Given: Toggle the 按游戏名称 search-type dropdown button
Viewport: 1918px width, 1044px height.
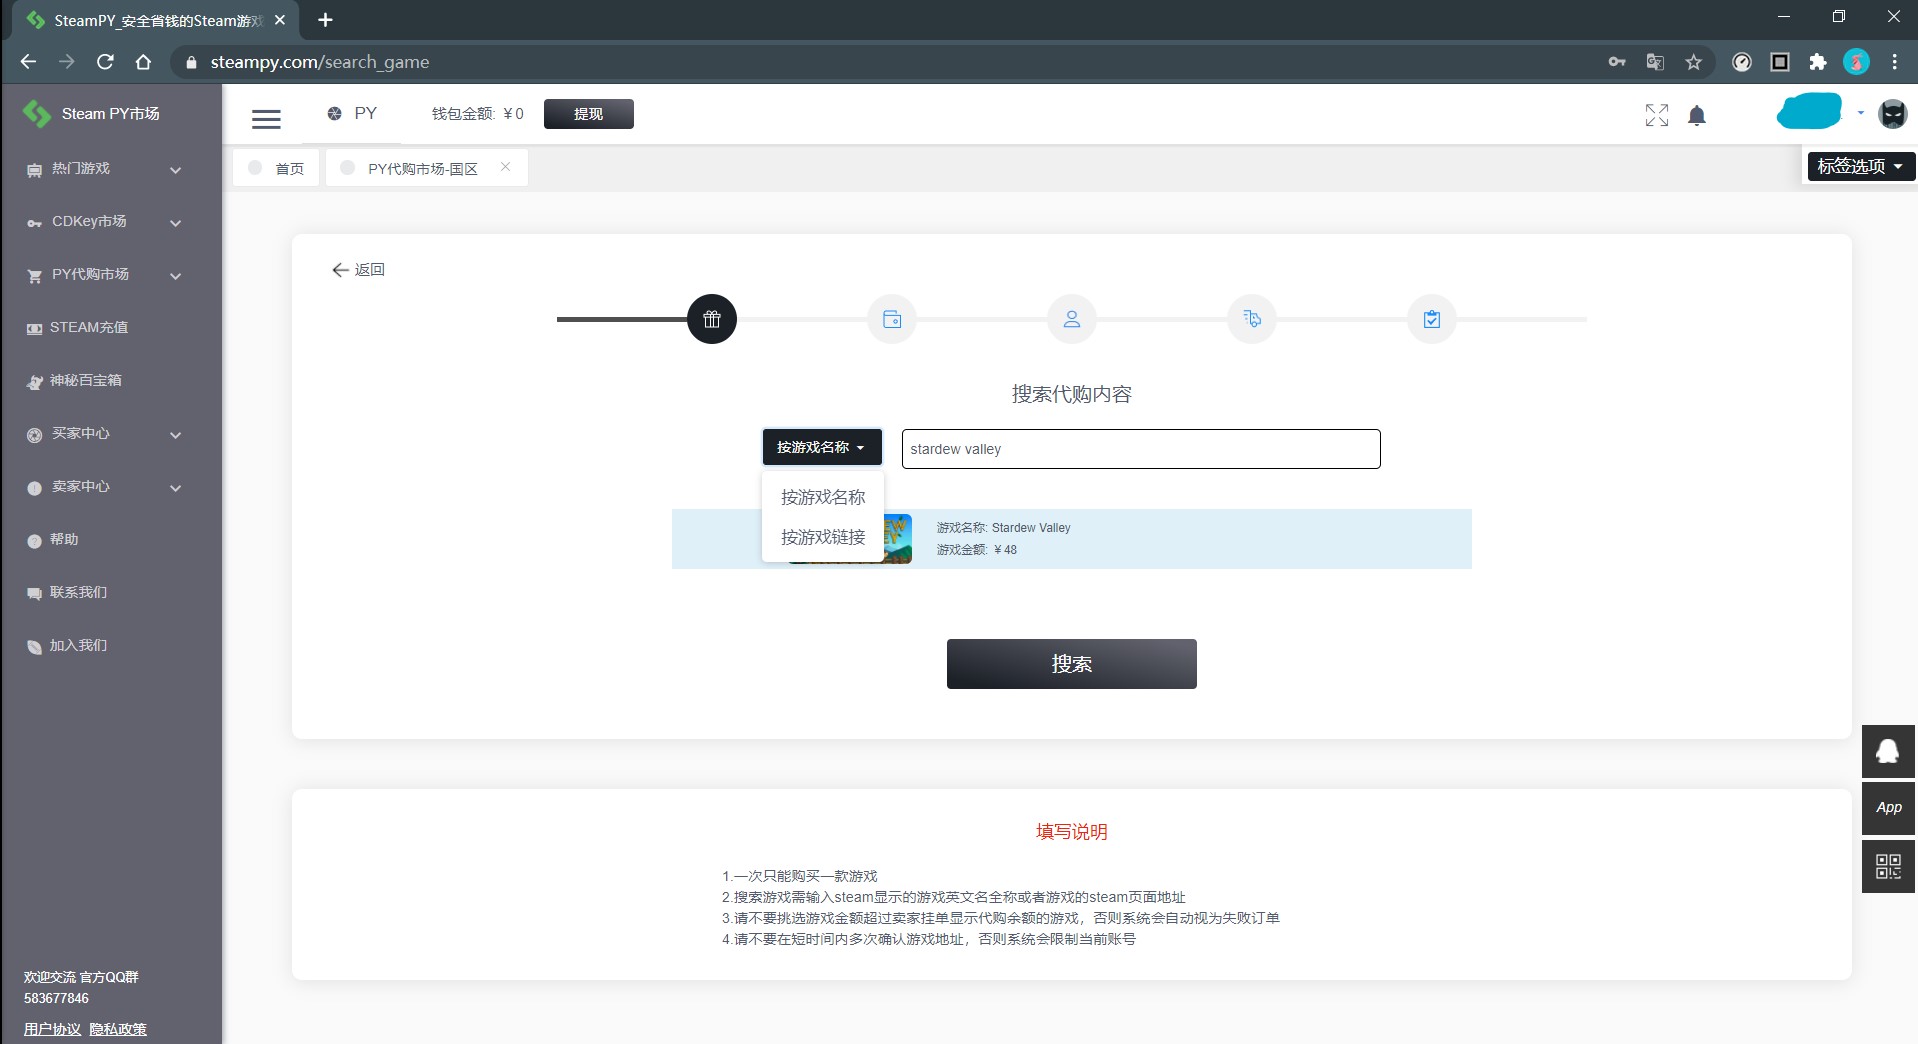Looking at the screenshot, I should (822, 447).
